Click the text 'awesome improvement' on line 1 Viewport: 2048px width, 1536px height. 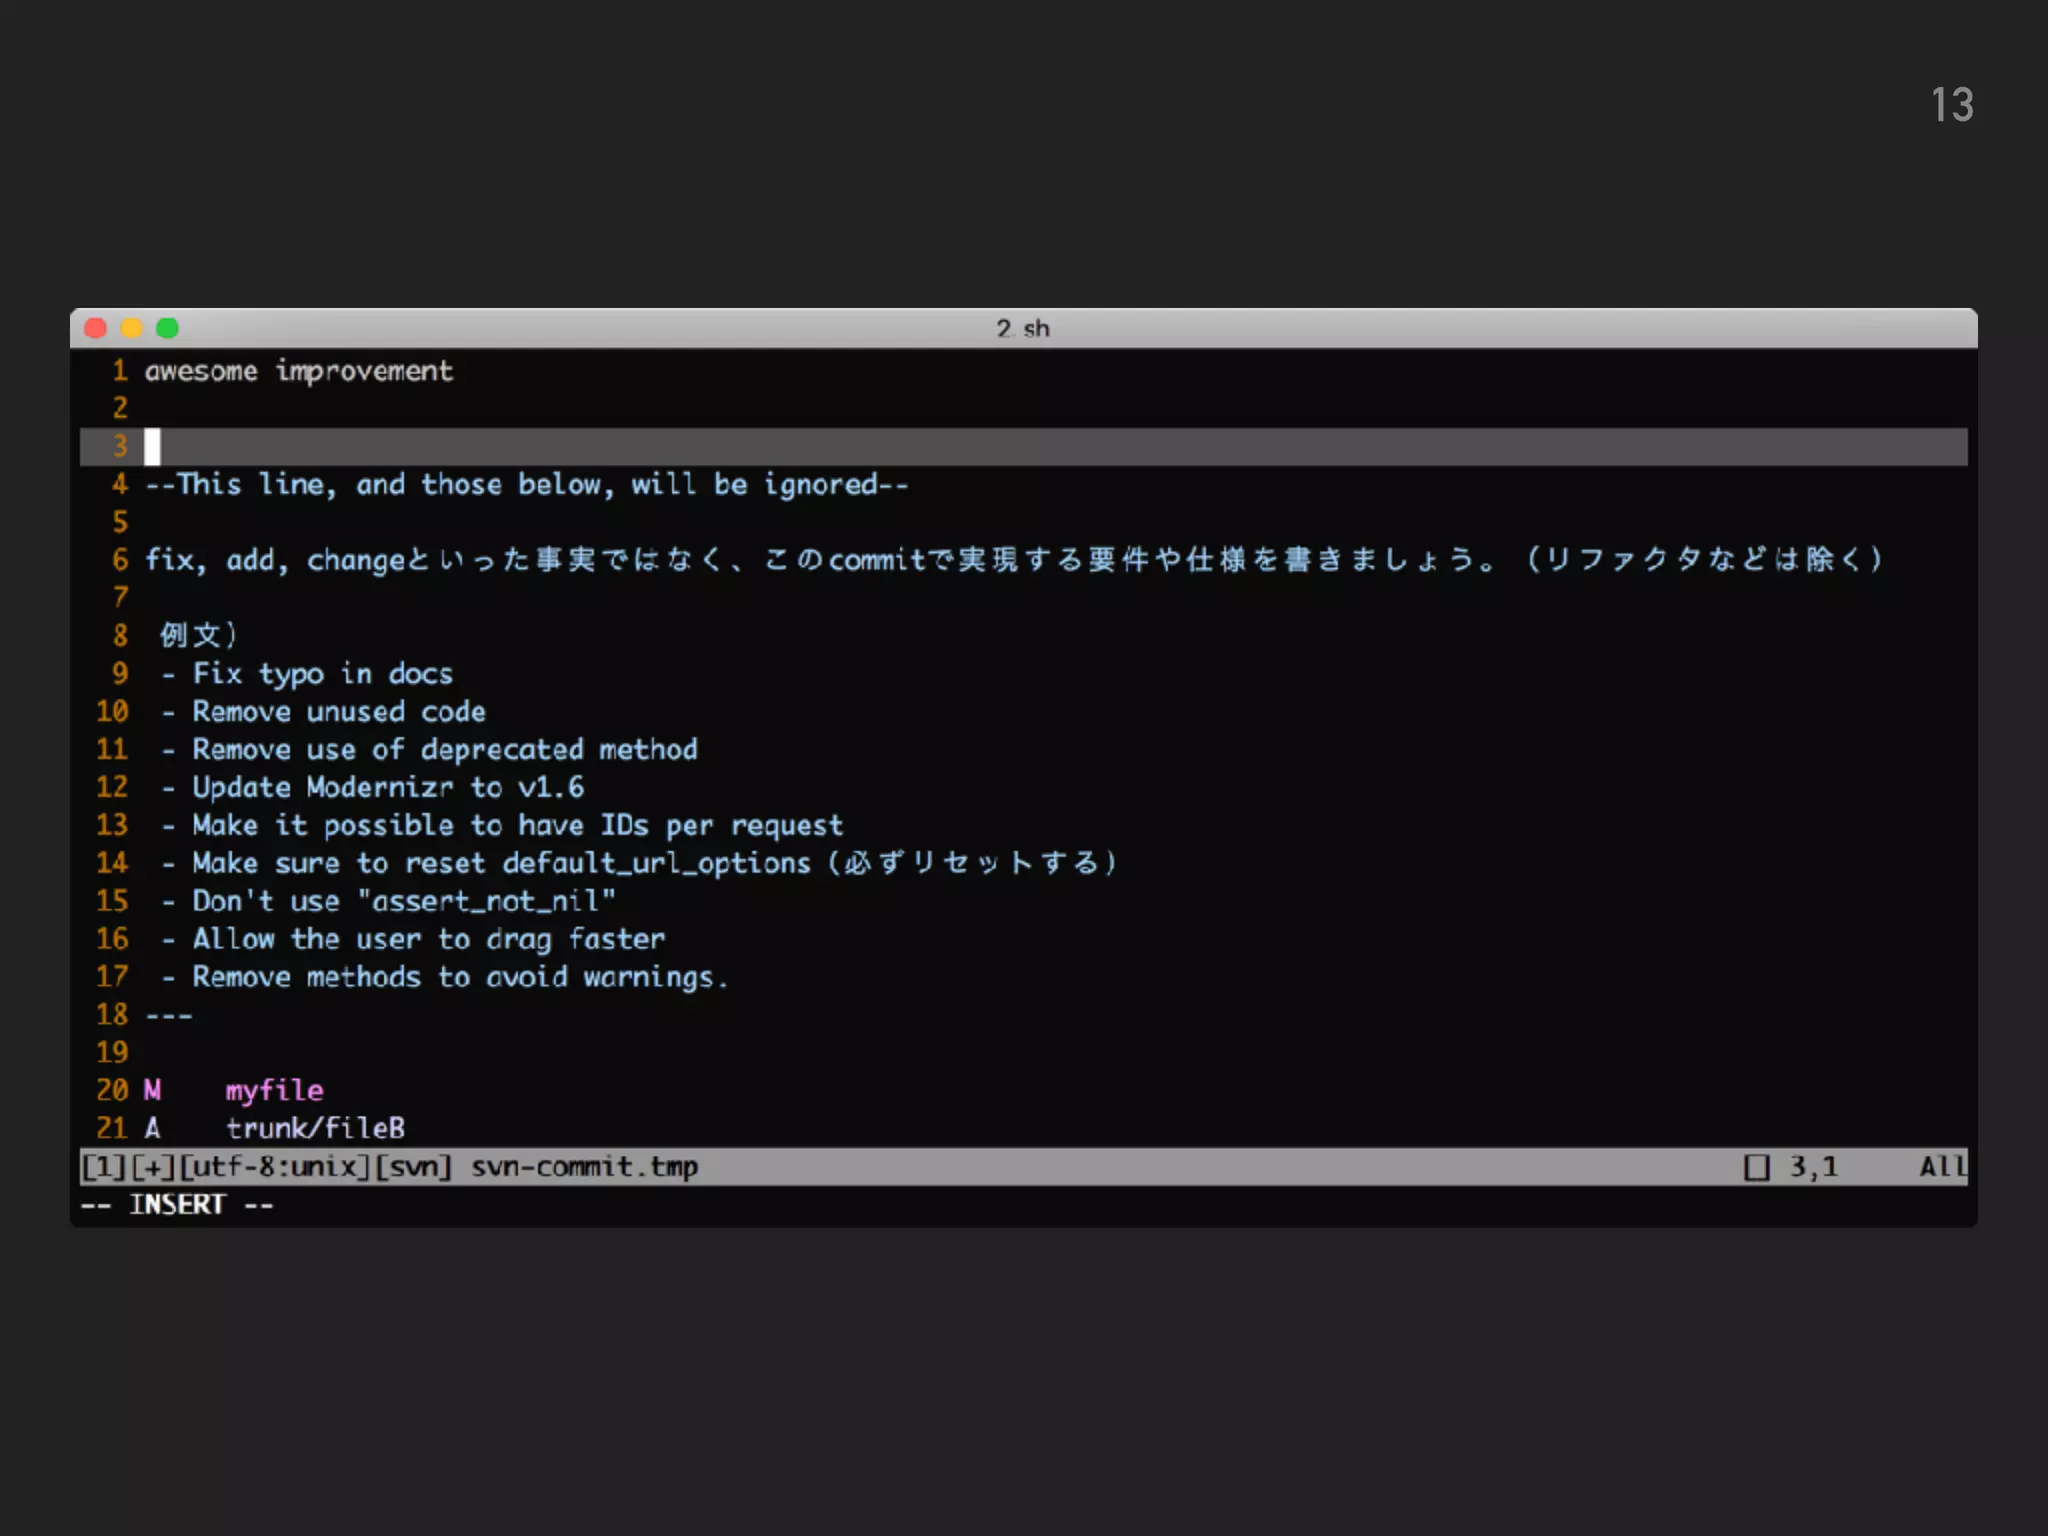(x=298, y=371)
